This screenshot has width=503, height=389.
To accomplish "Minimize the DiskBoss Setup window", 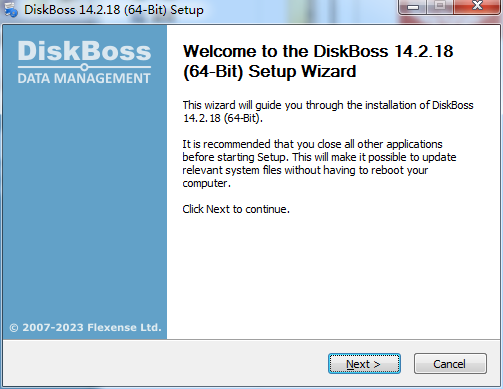I will pos(413,7).
